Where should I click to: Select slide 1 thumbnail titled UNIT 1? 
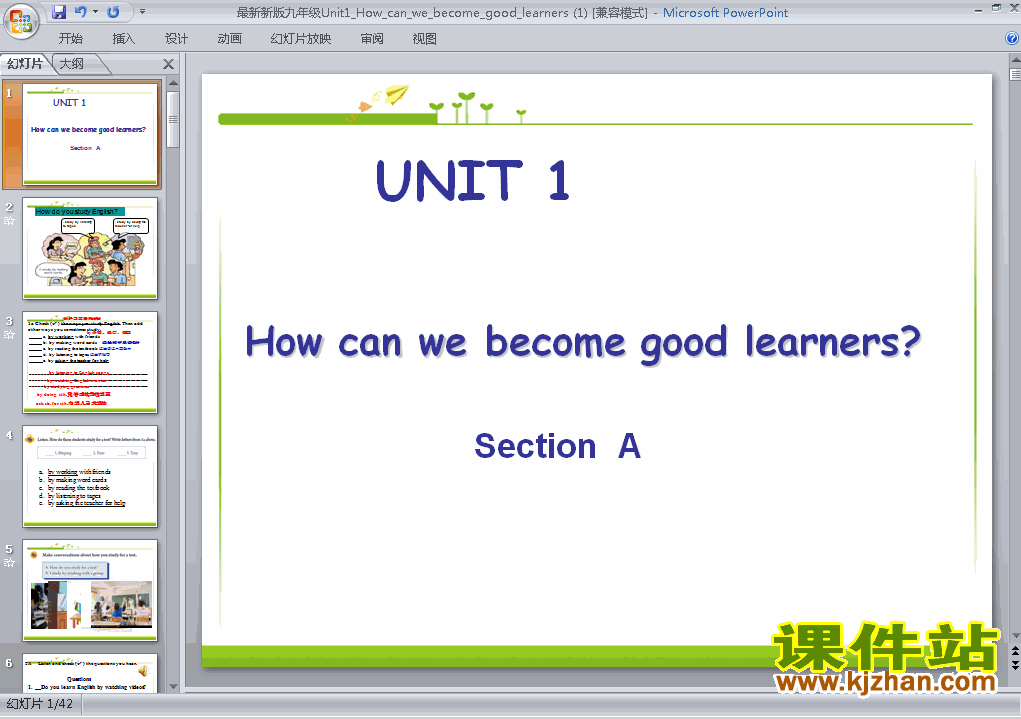point(90,135)
